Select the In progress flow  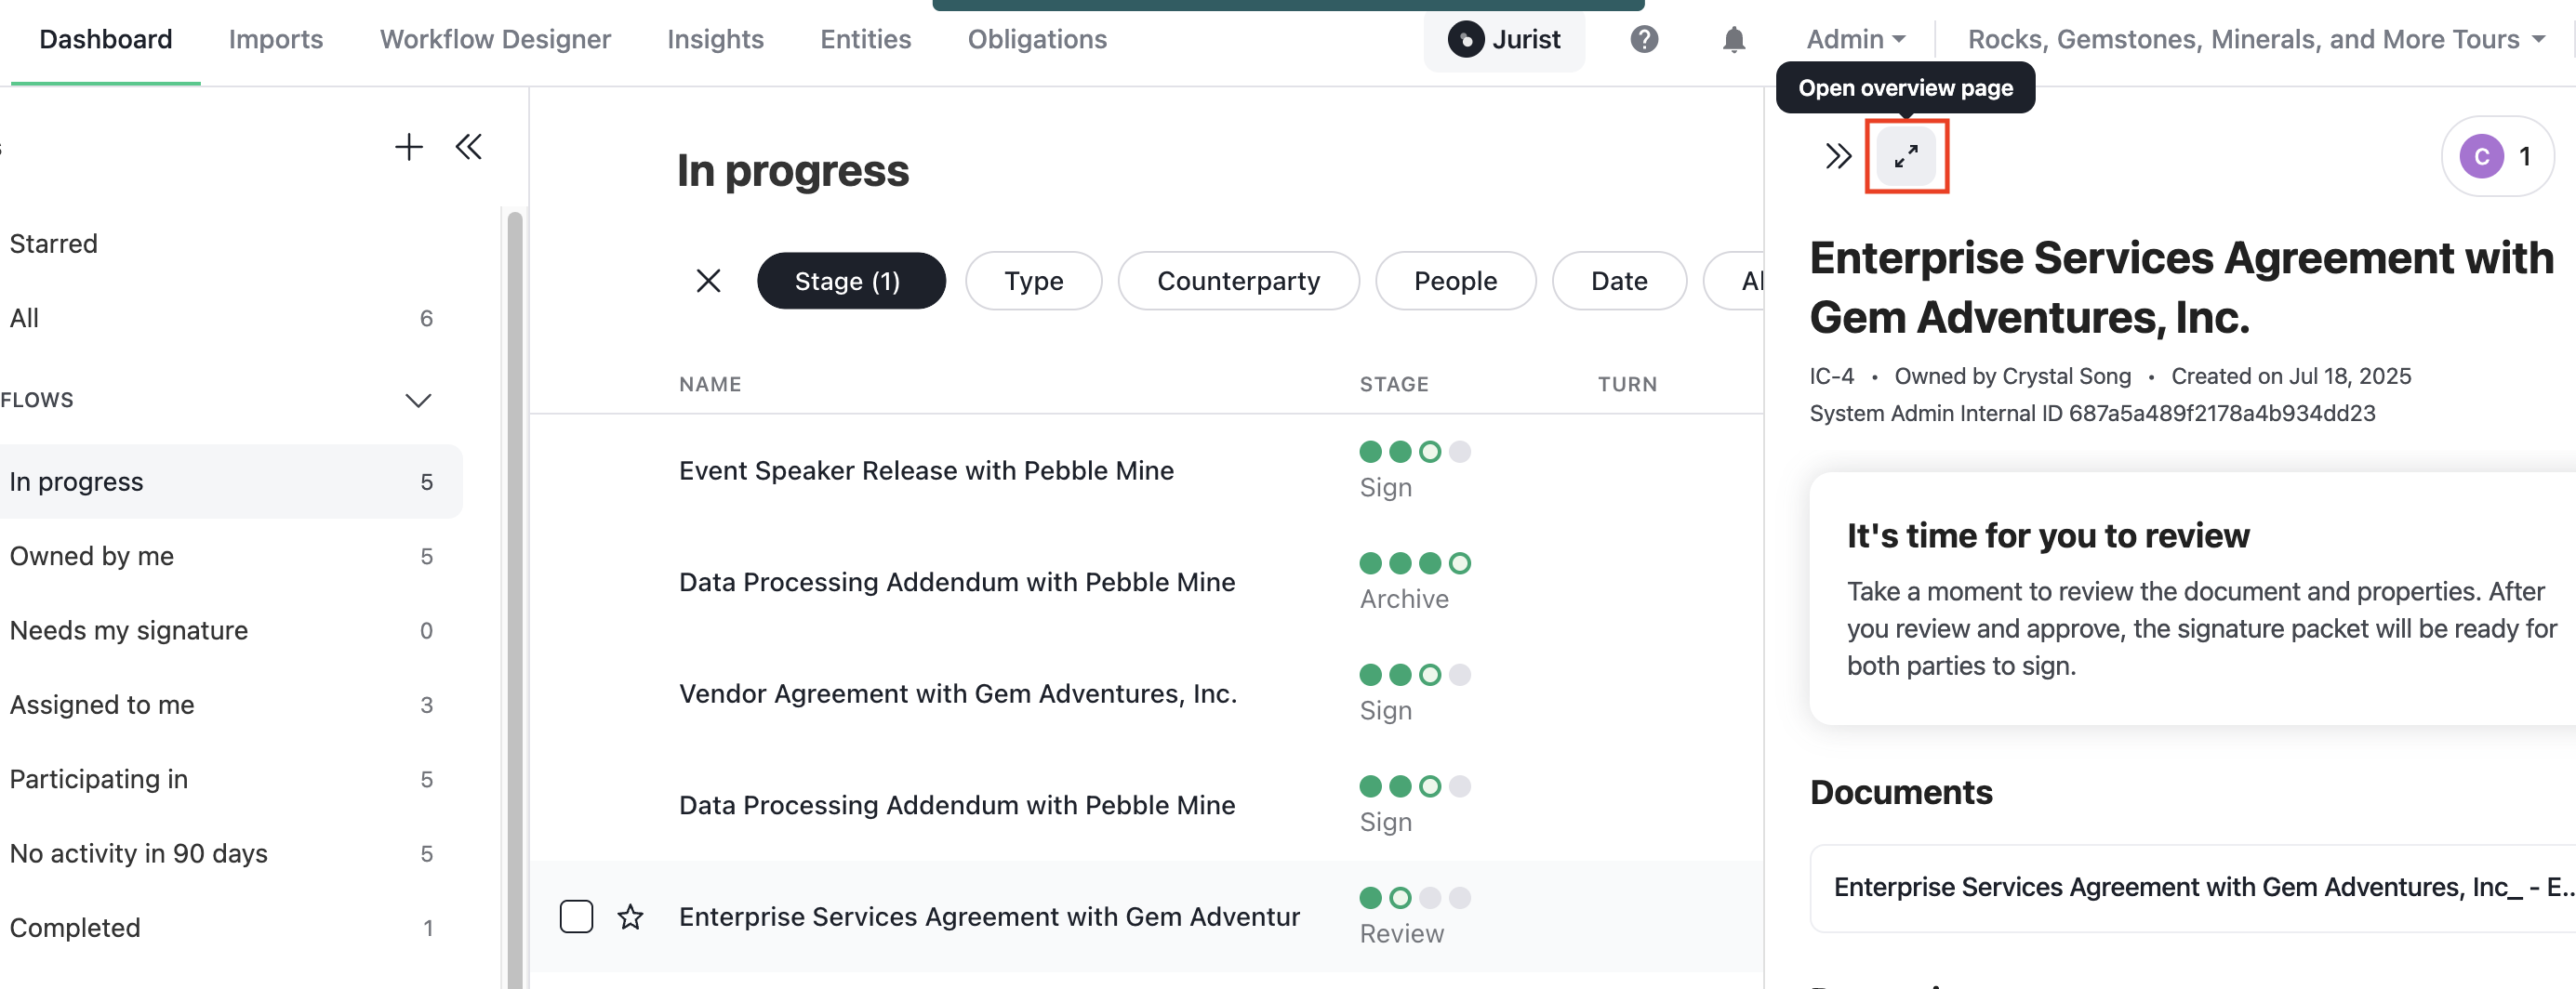pos(230,482)
